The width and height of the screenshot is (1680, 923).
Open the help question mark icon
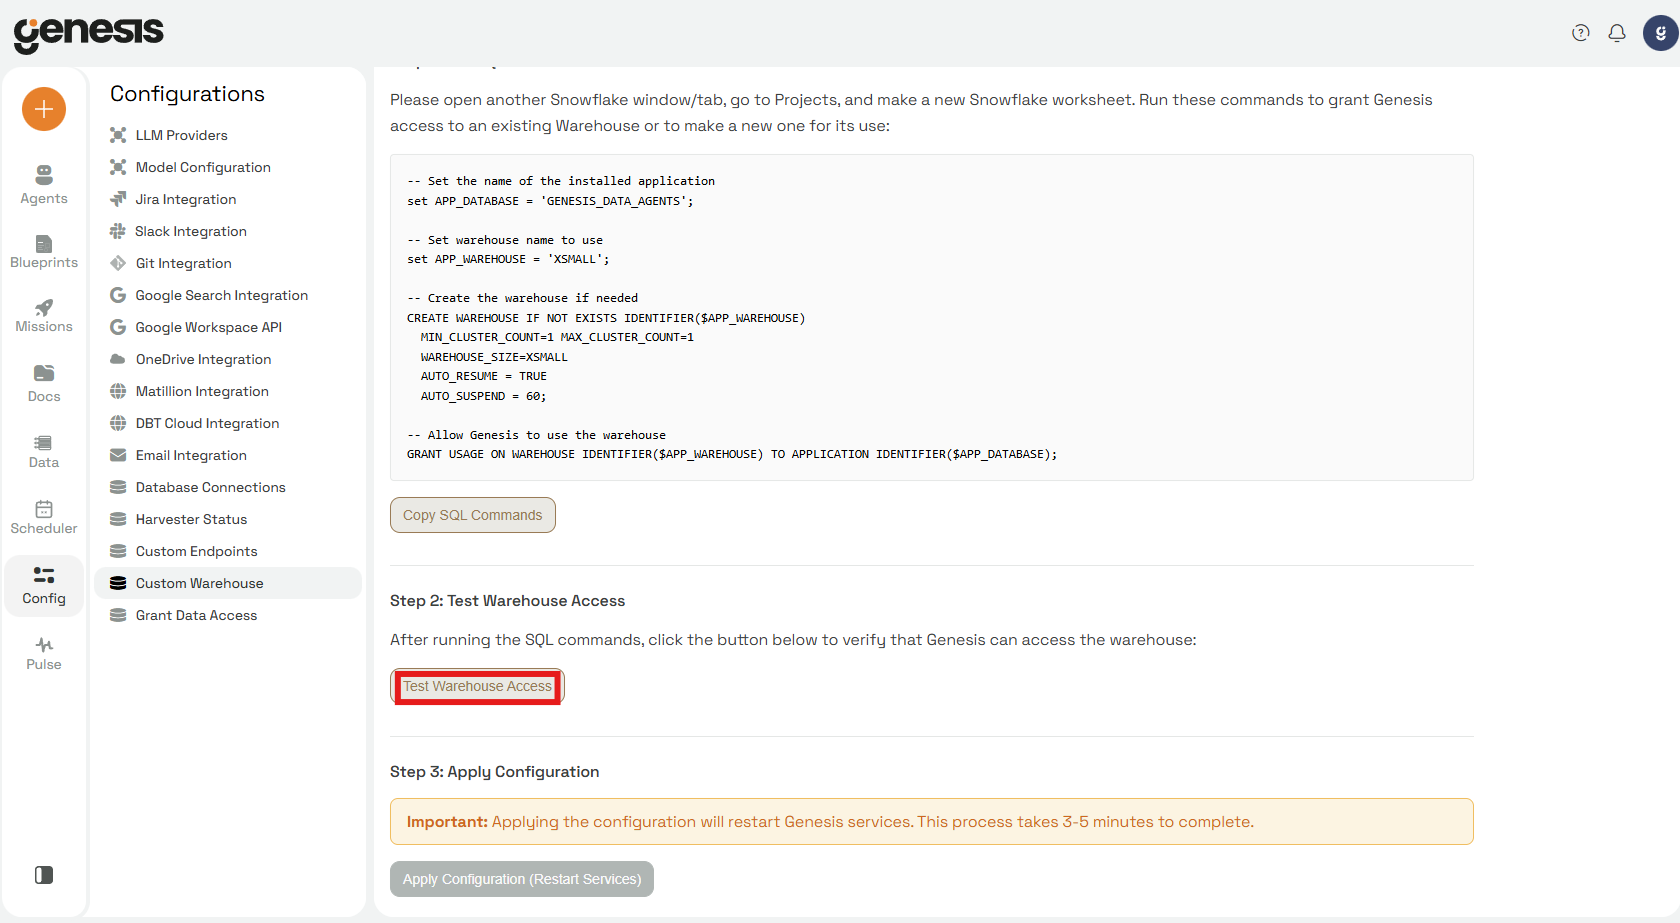tap(1581, 33)
